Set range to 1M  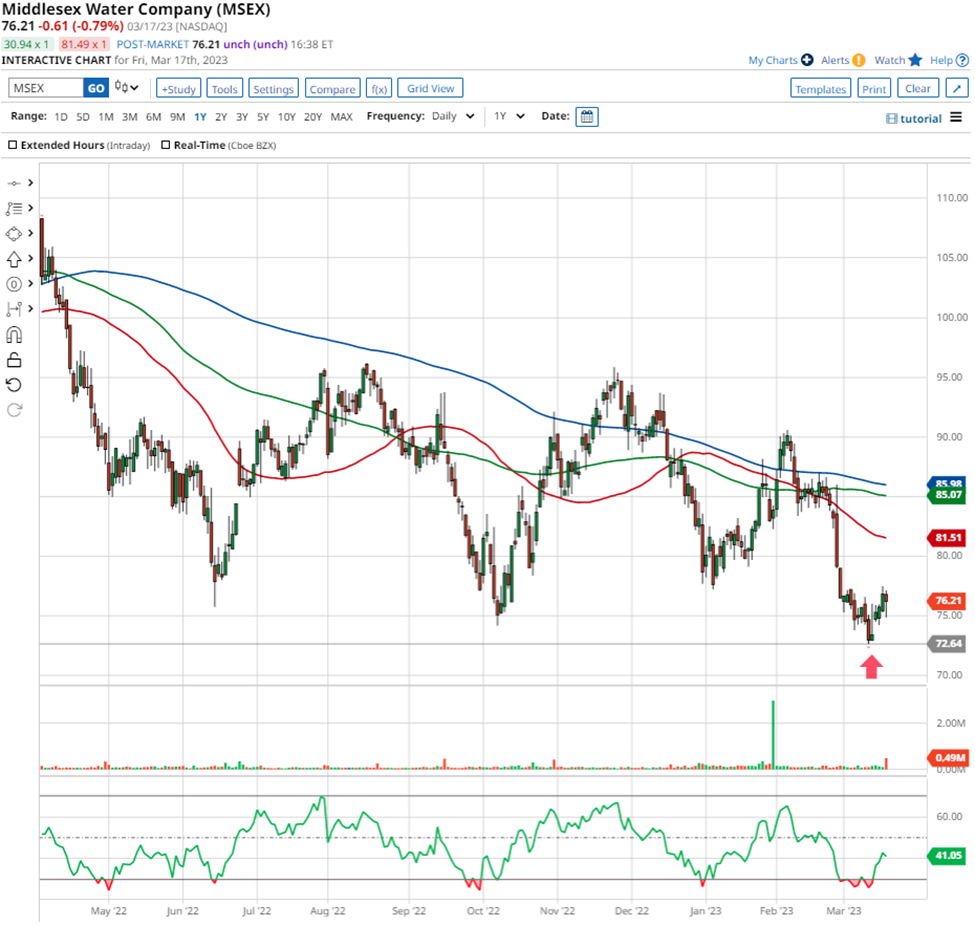pyautogui.click(x=106, y=117)
